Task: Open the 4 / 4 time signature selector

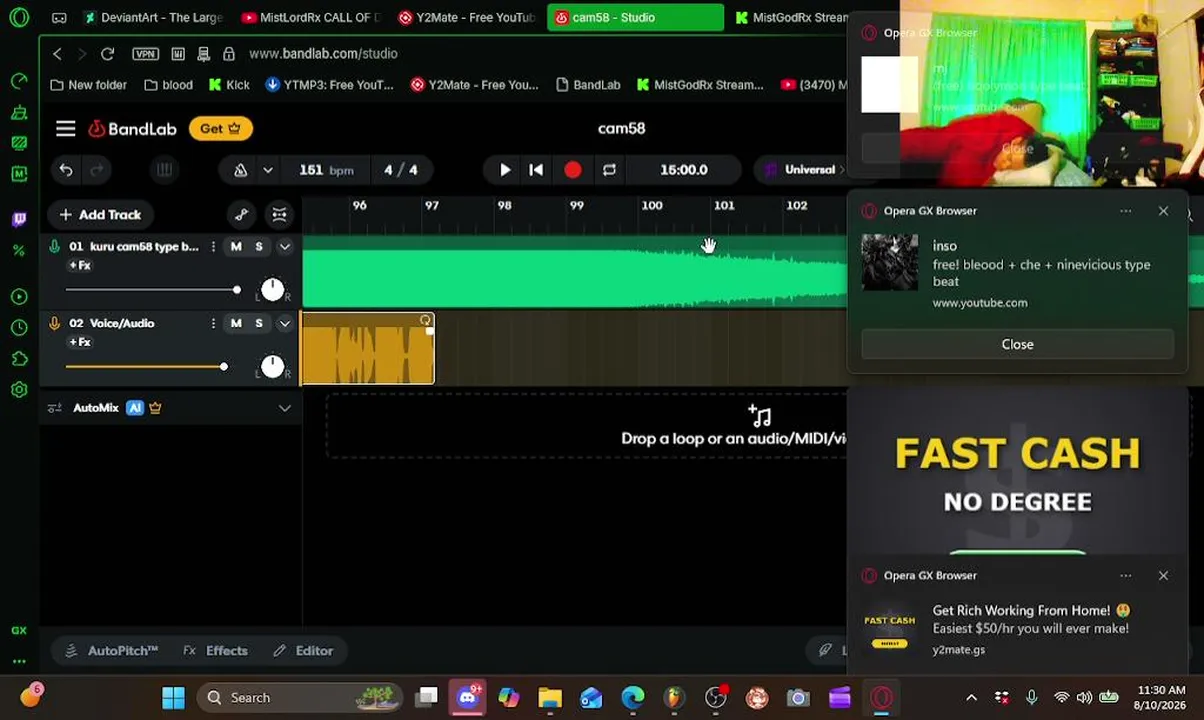Action: pyautogui.click(x=401, y=170)
